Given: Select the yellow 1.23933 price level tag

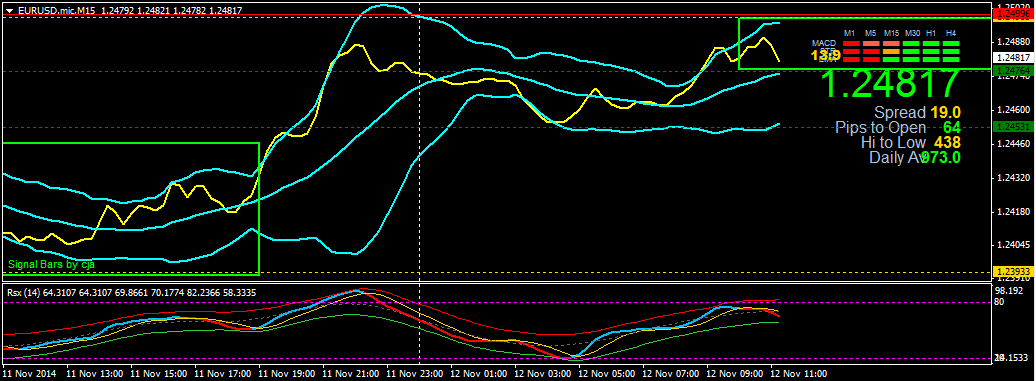Looking at the screenshot, I should click(1014, 272).
